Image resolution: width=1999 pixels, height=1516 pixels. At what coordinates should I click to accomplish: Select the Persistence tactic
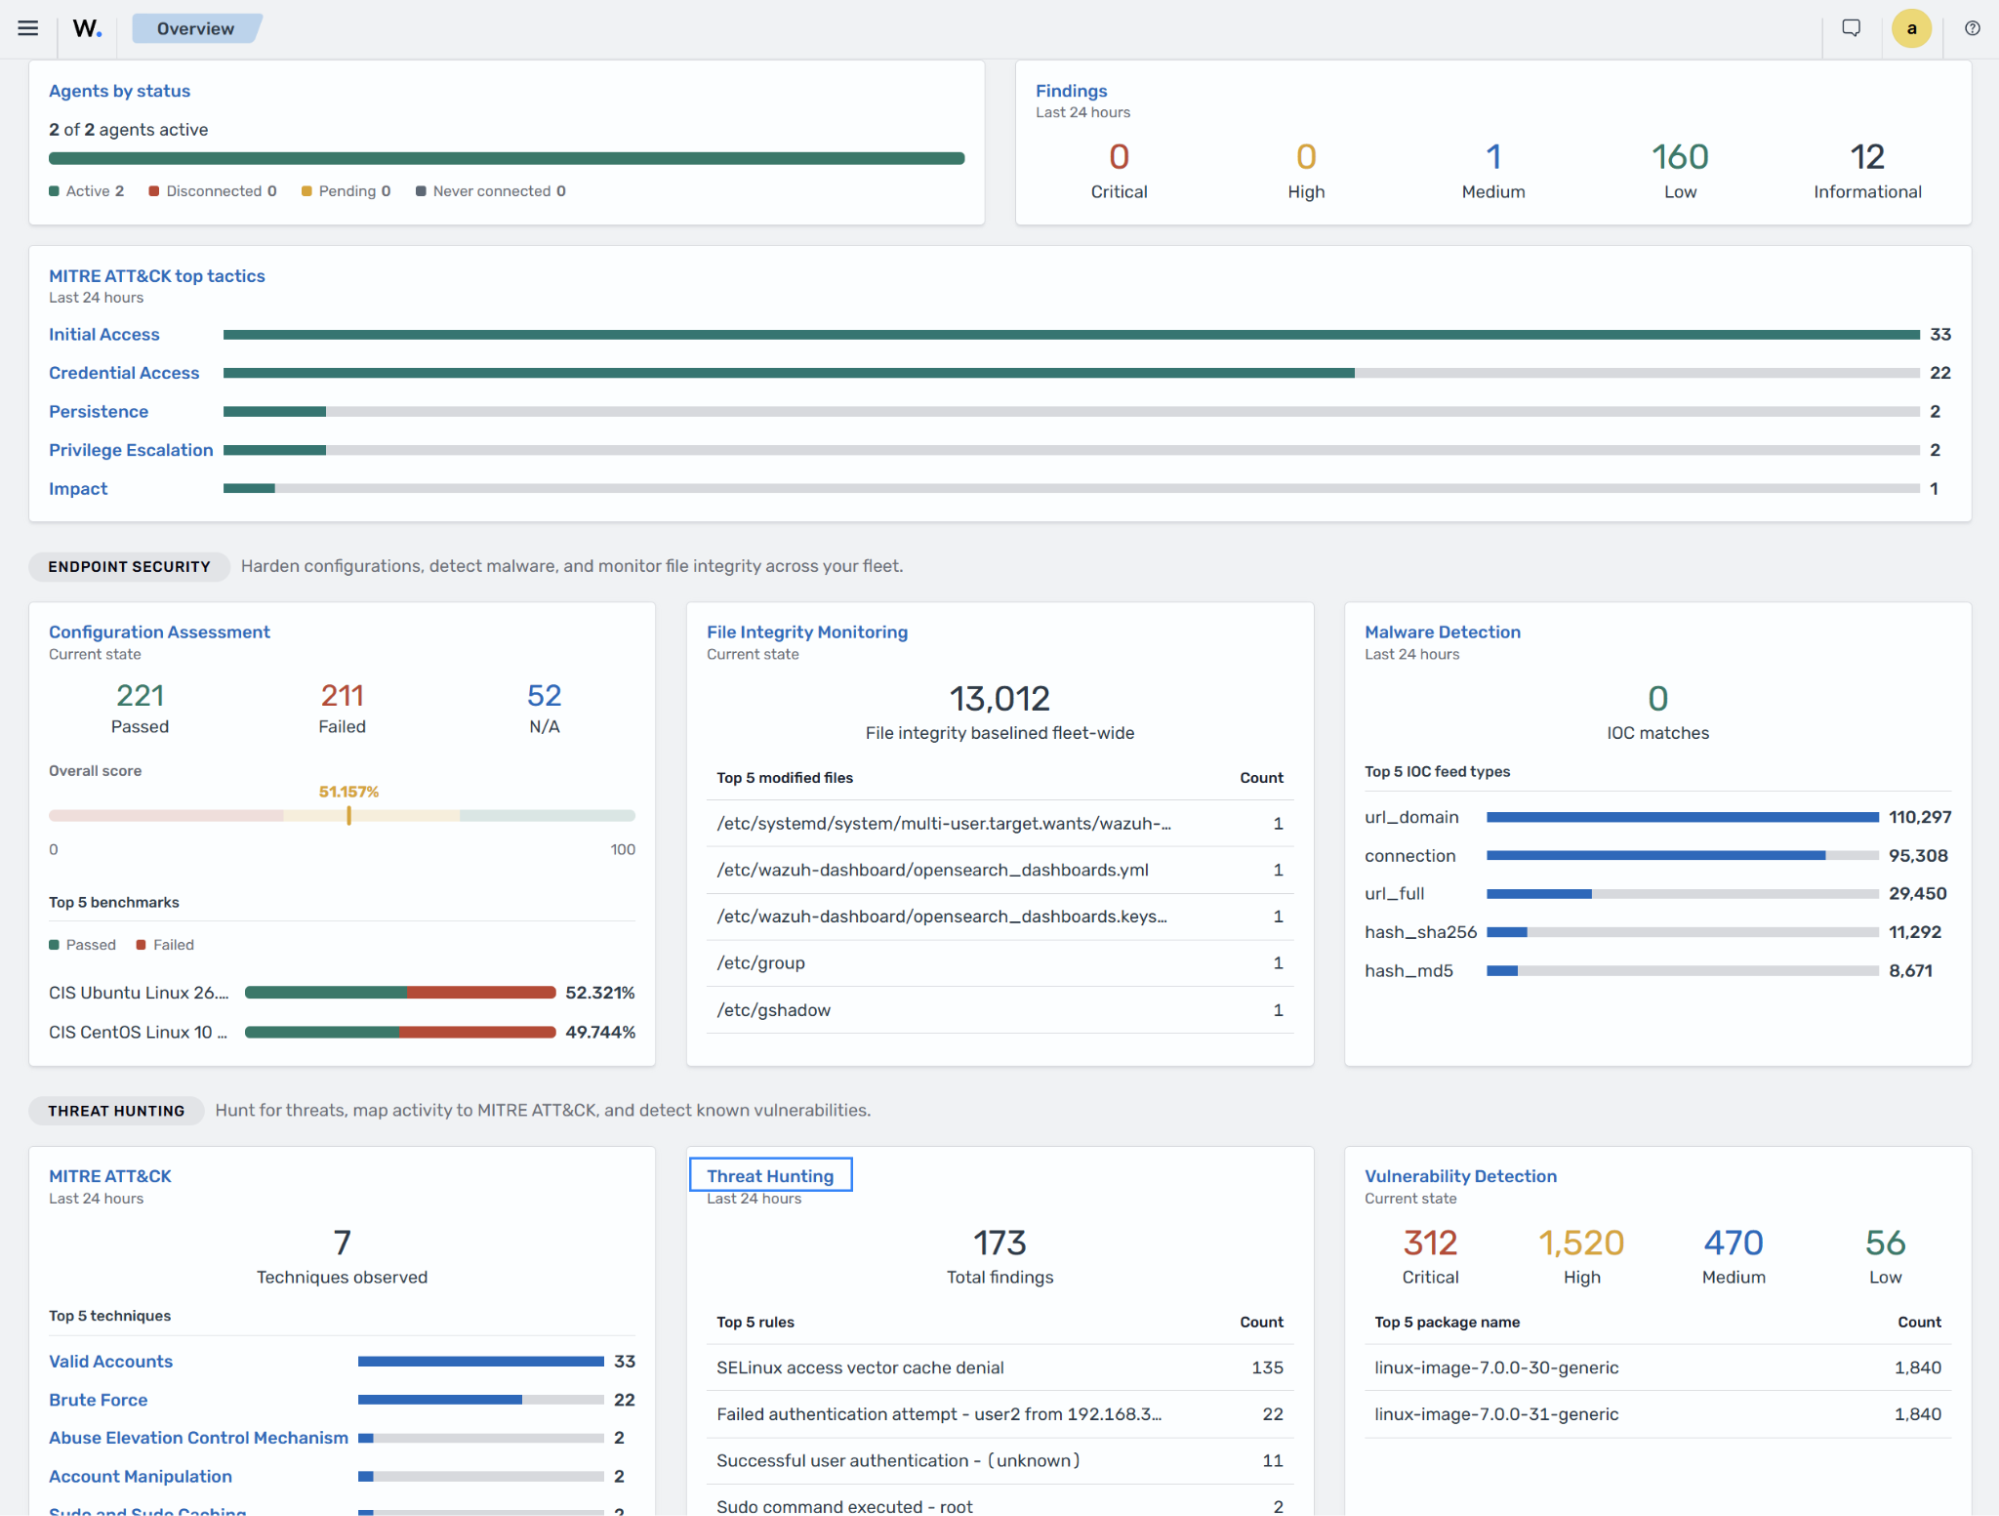(x=98, y=411)
